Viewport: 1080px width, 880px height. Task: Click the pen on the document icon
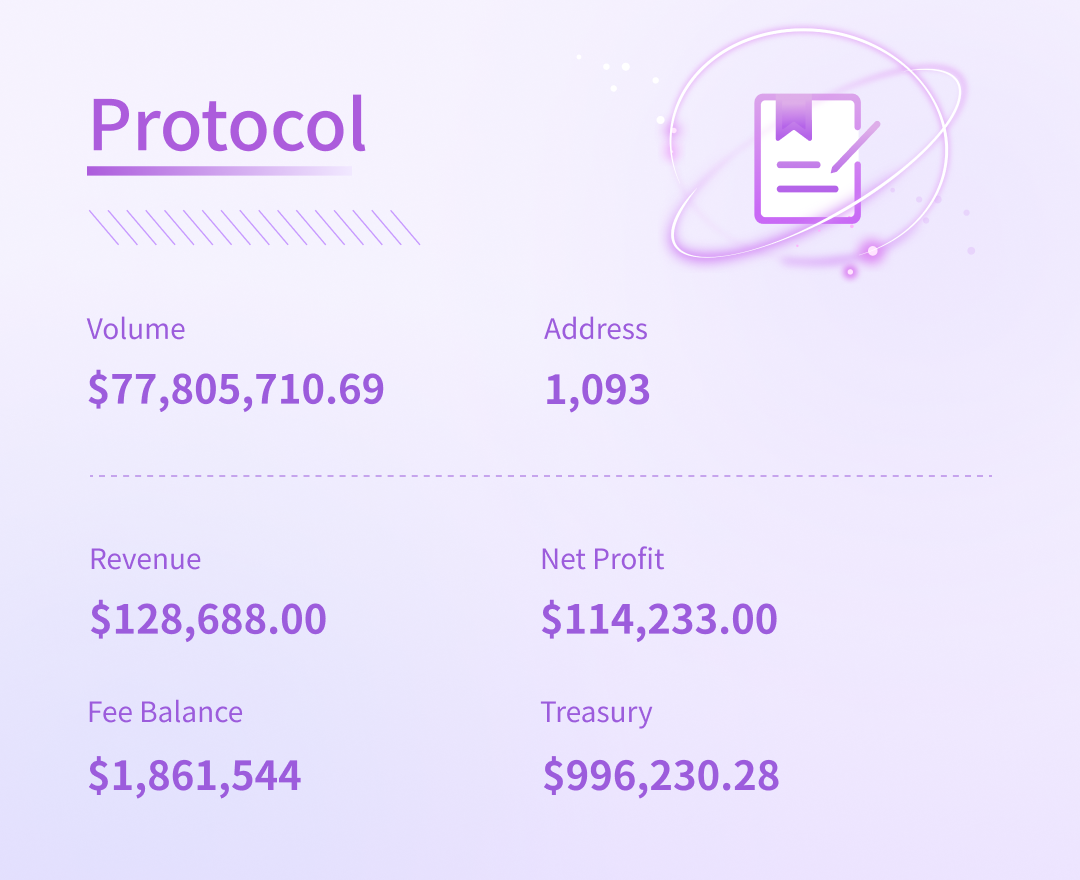click(855, 147)
